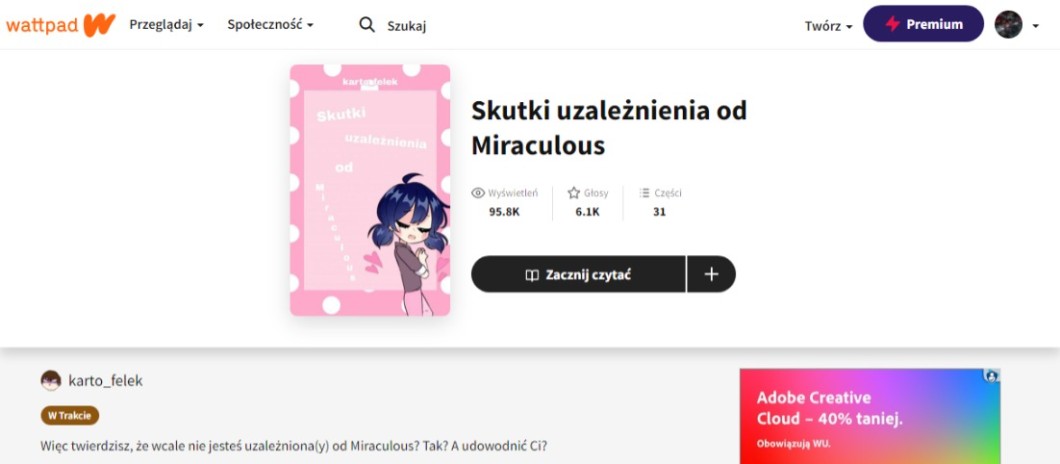Click karto_felek's small author avatar
Image resolution: width=1060 pixels, height=464 pixels.
51,381
